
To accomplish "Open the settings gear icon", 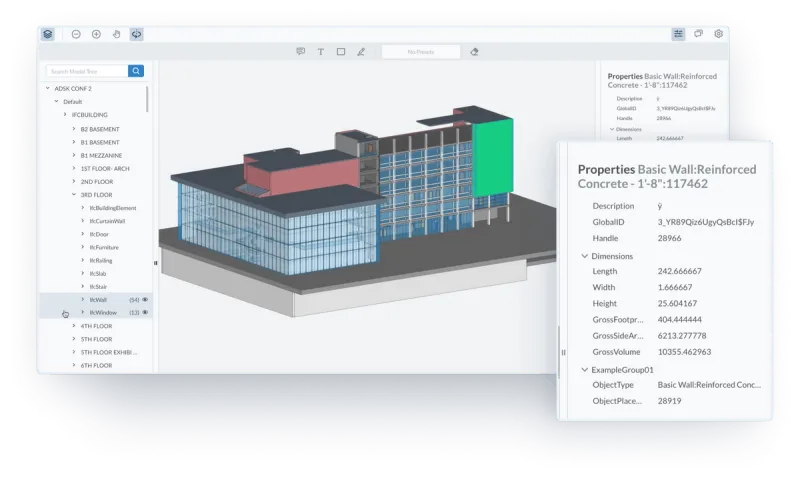I will pos(718,34).
